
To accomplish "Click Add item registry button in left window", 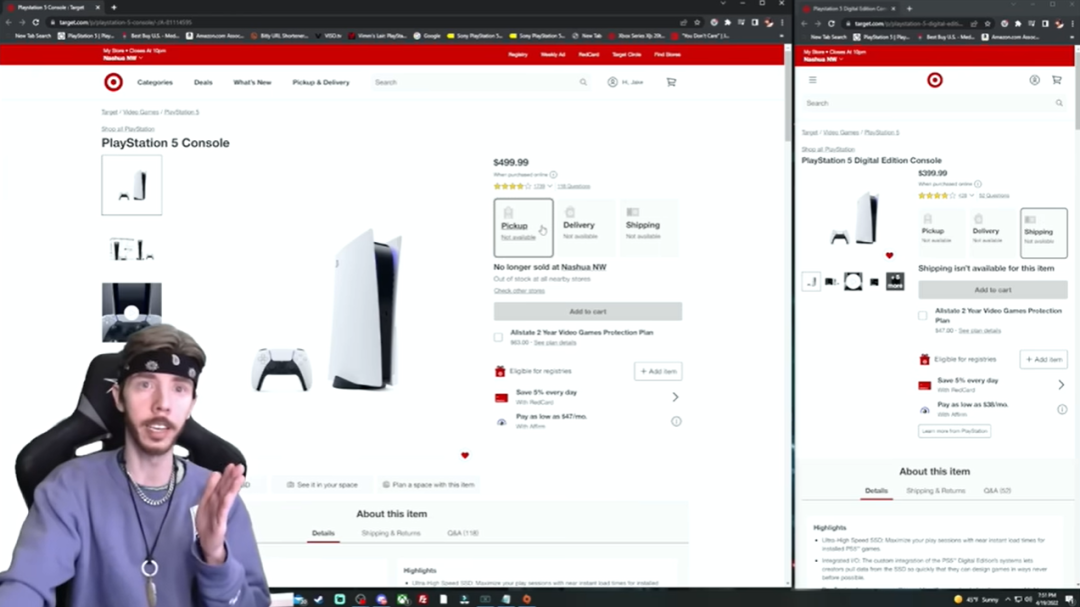I will point(658,371).
